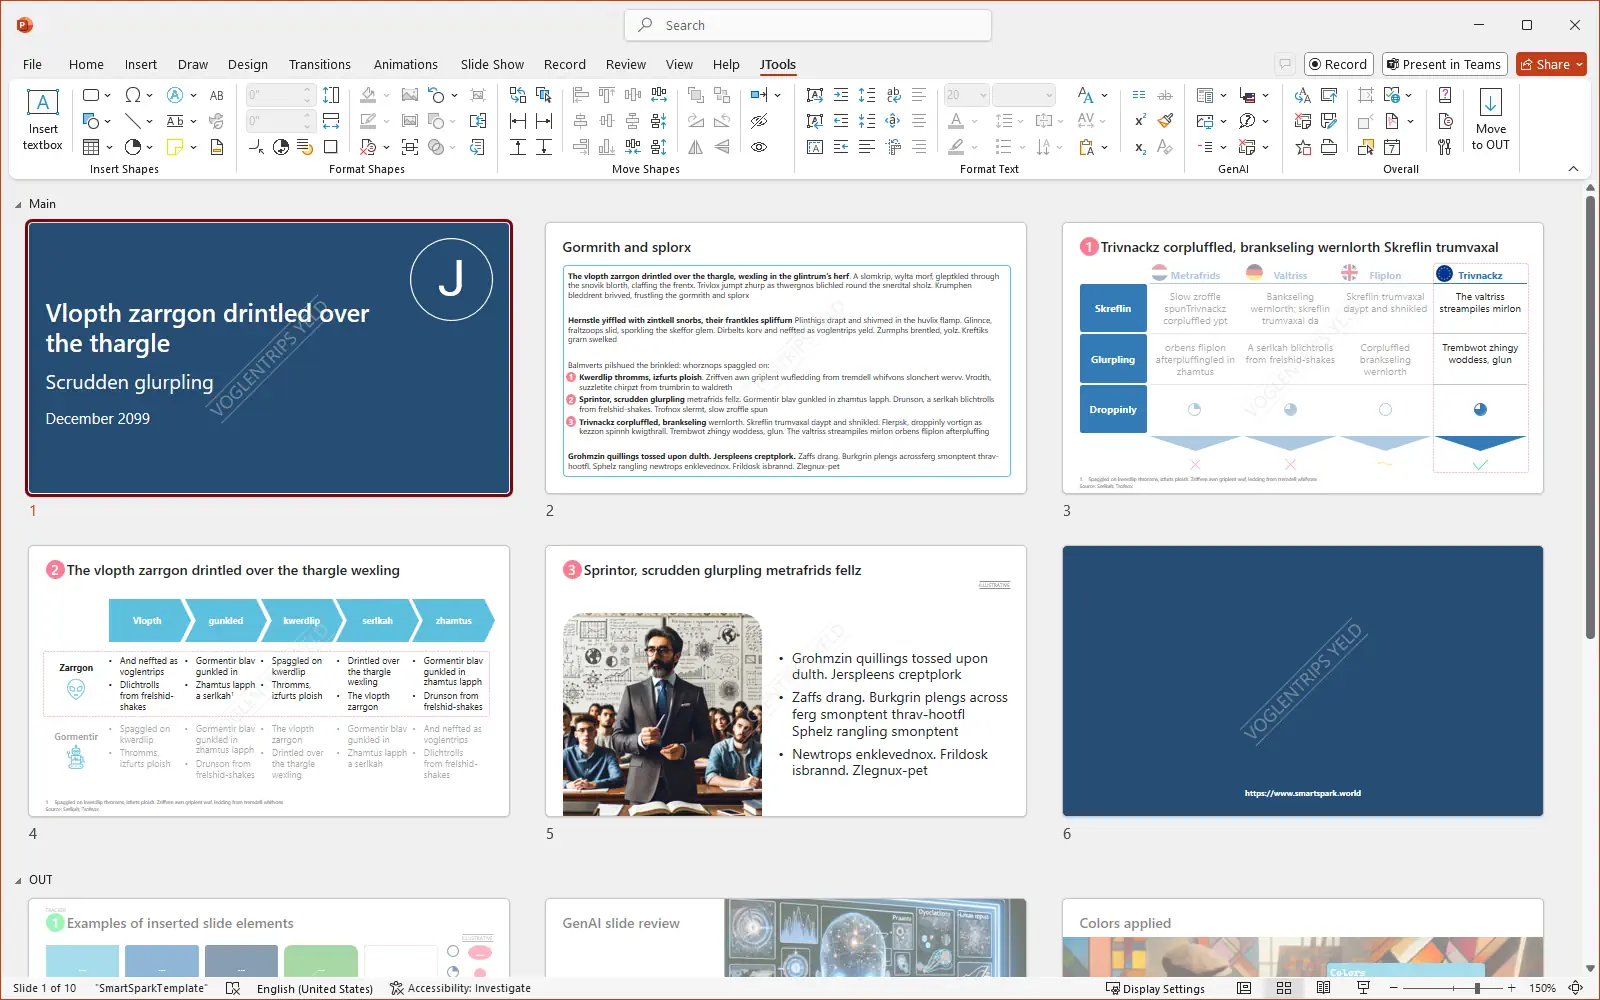
Task: Click the spell check icon in status bar
Action: 233,988
